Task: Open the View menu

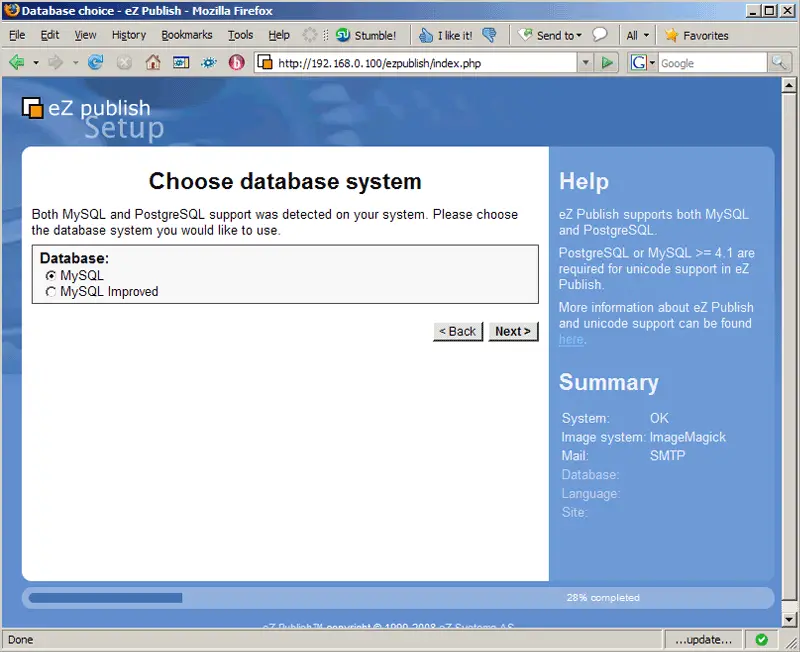Action: [x=85, y=35]
